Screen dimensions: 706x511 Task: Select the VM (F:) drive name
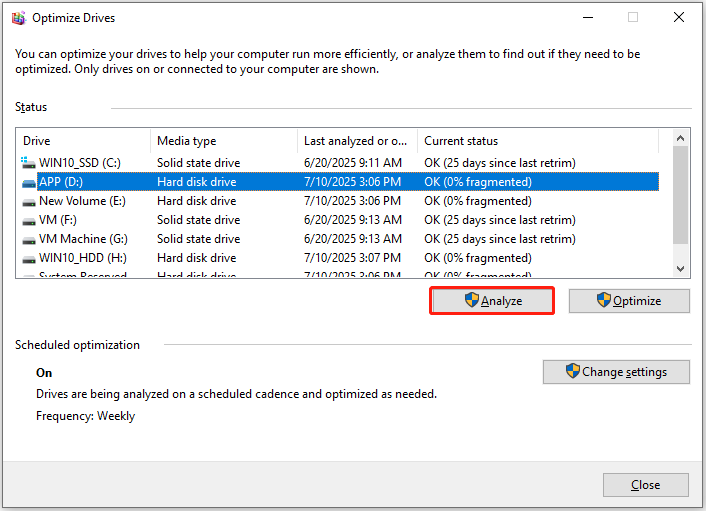tap(58, 220)
